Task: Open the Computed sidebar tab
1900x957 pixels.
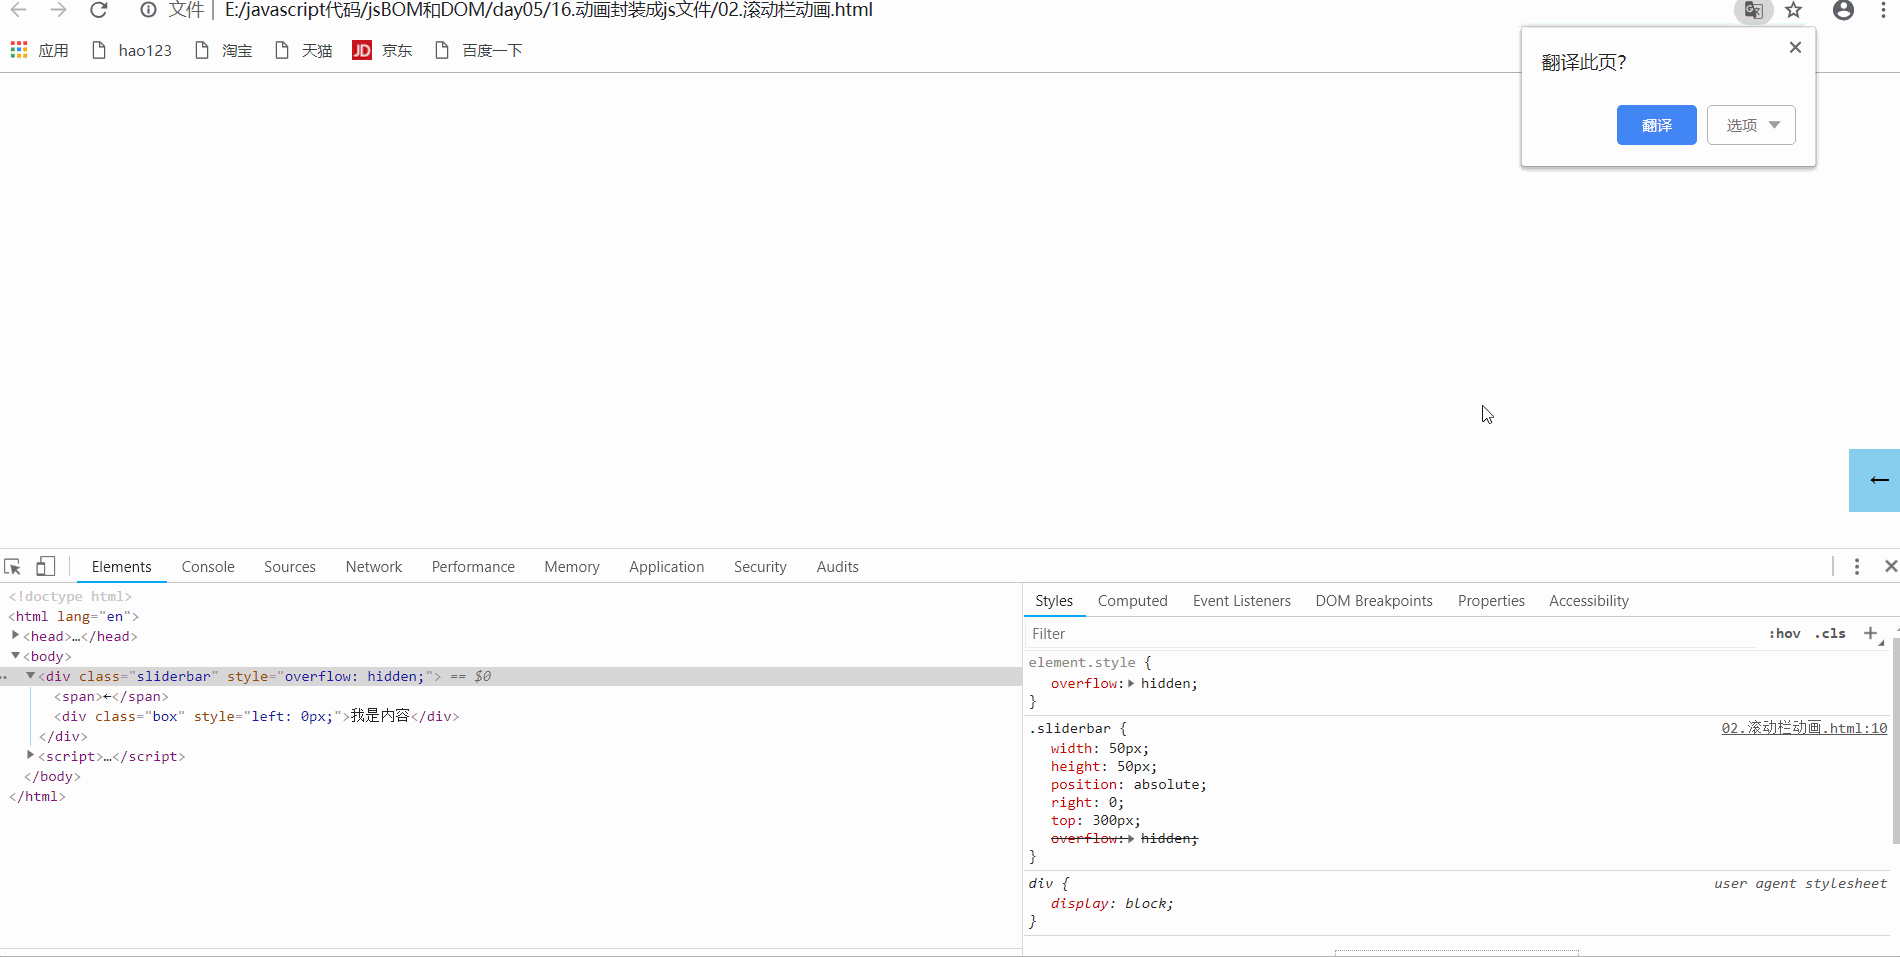Action: click(x=1132, y=601)
